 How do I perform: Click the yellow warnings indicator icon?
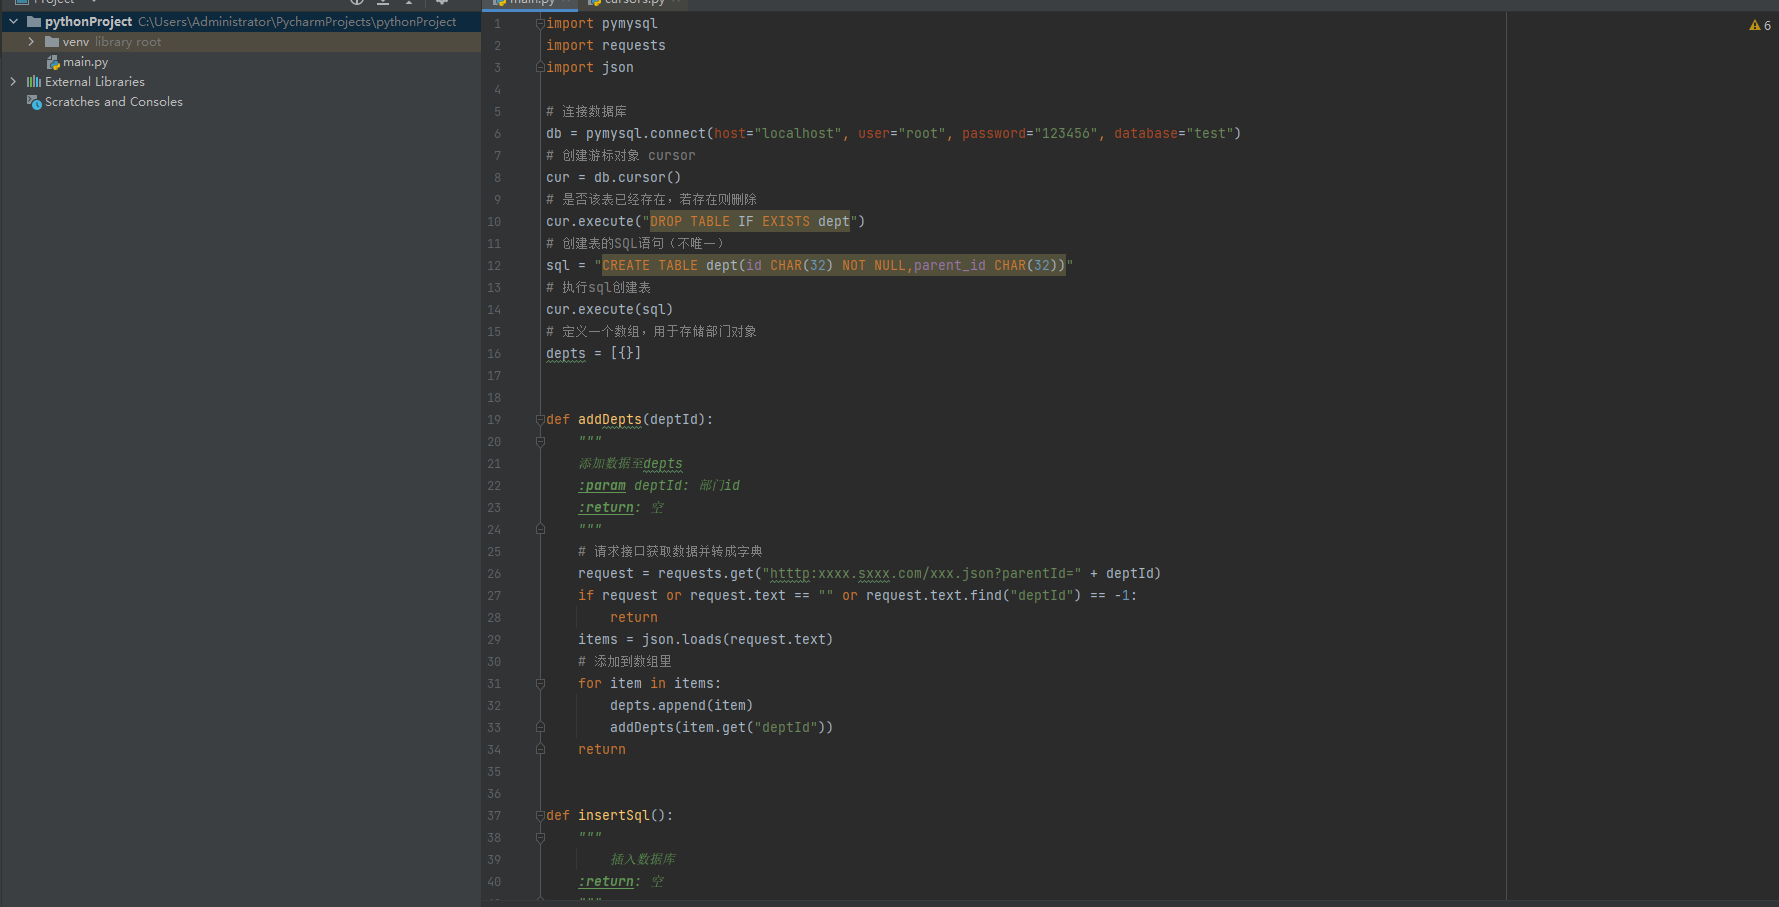[x=1754, y=25]
